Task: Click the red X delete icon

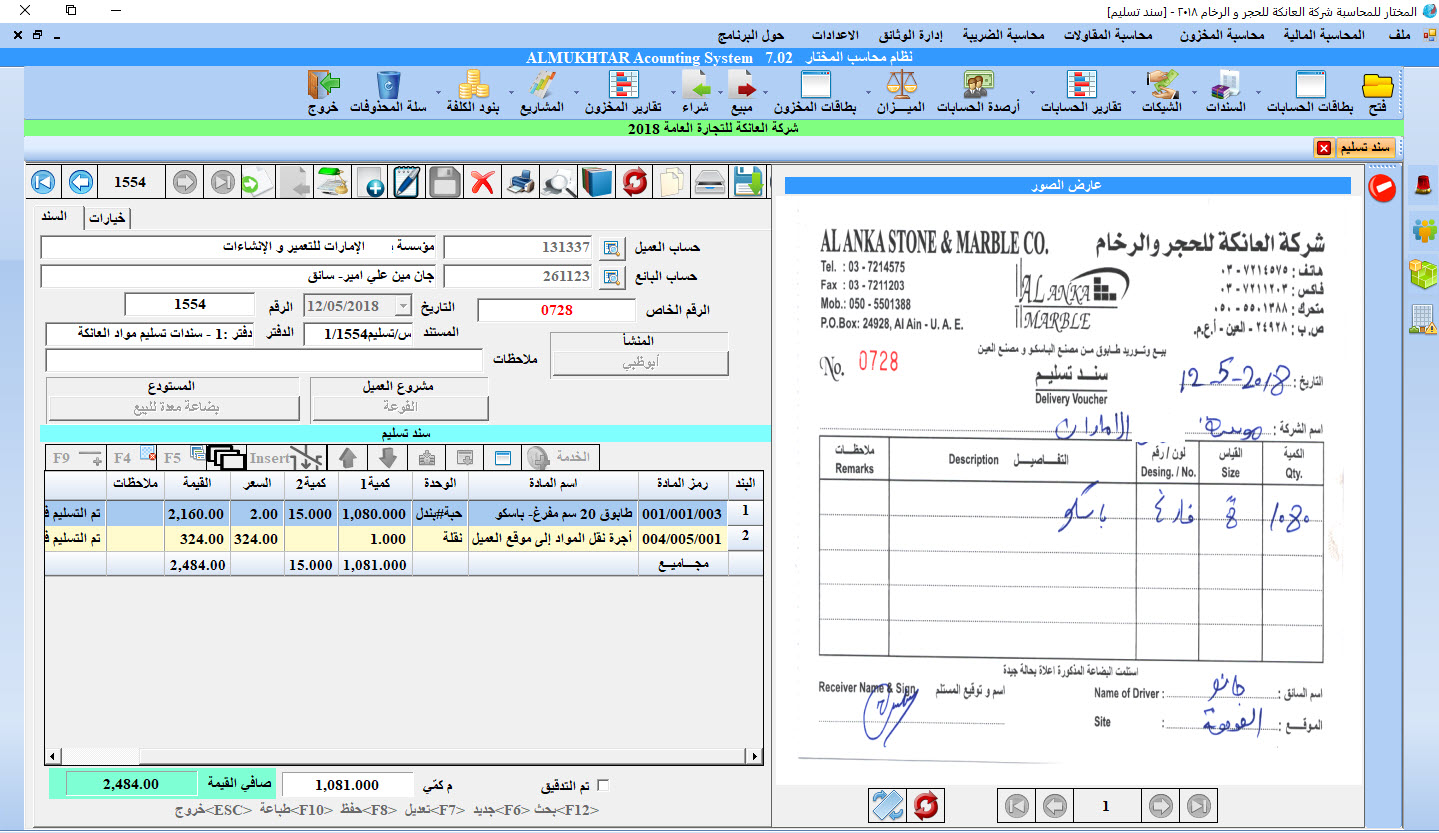Action: 483,183
